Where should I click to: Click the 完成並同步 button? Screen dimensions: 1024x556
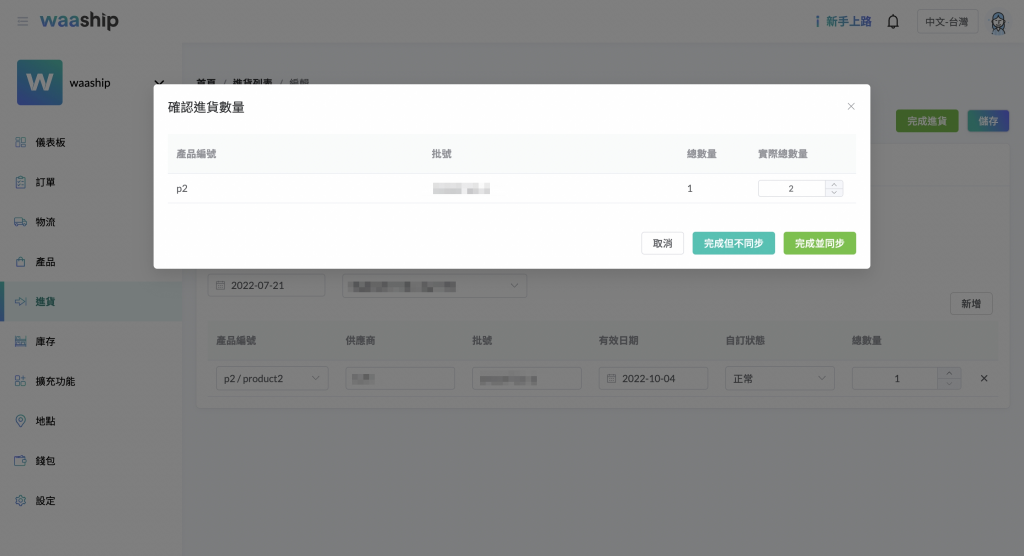pos(819,243)
